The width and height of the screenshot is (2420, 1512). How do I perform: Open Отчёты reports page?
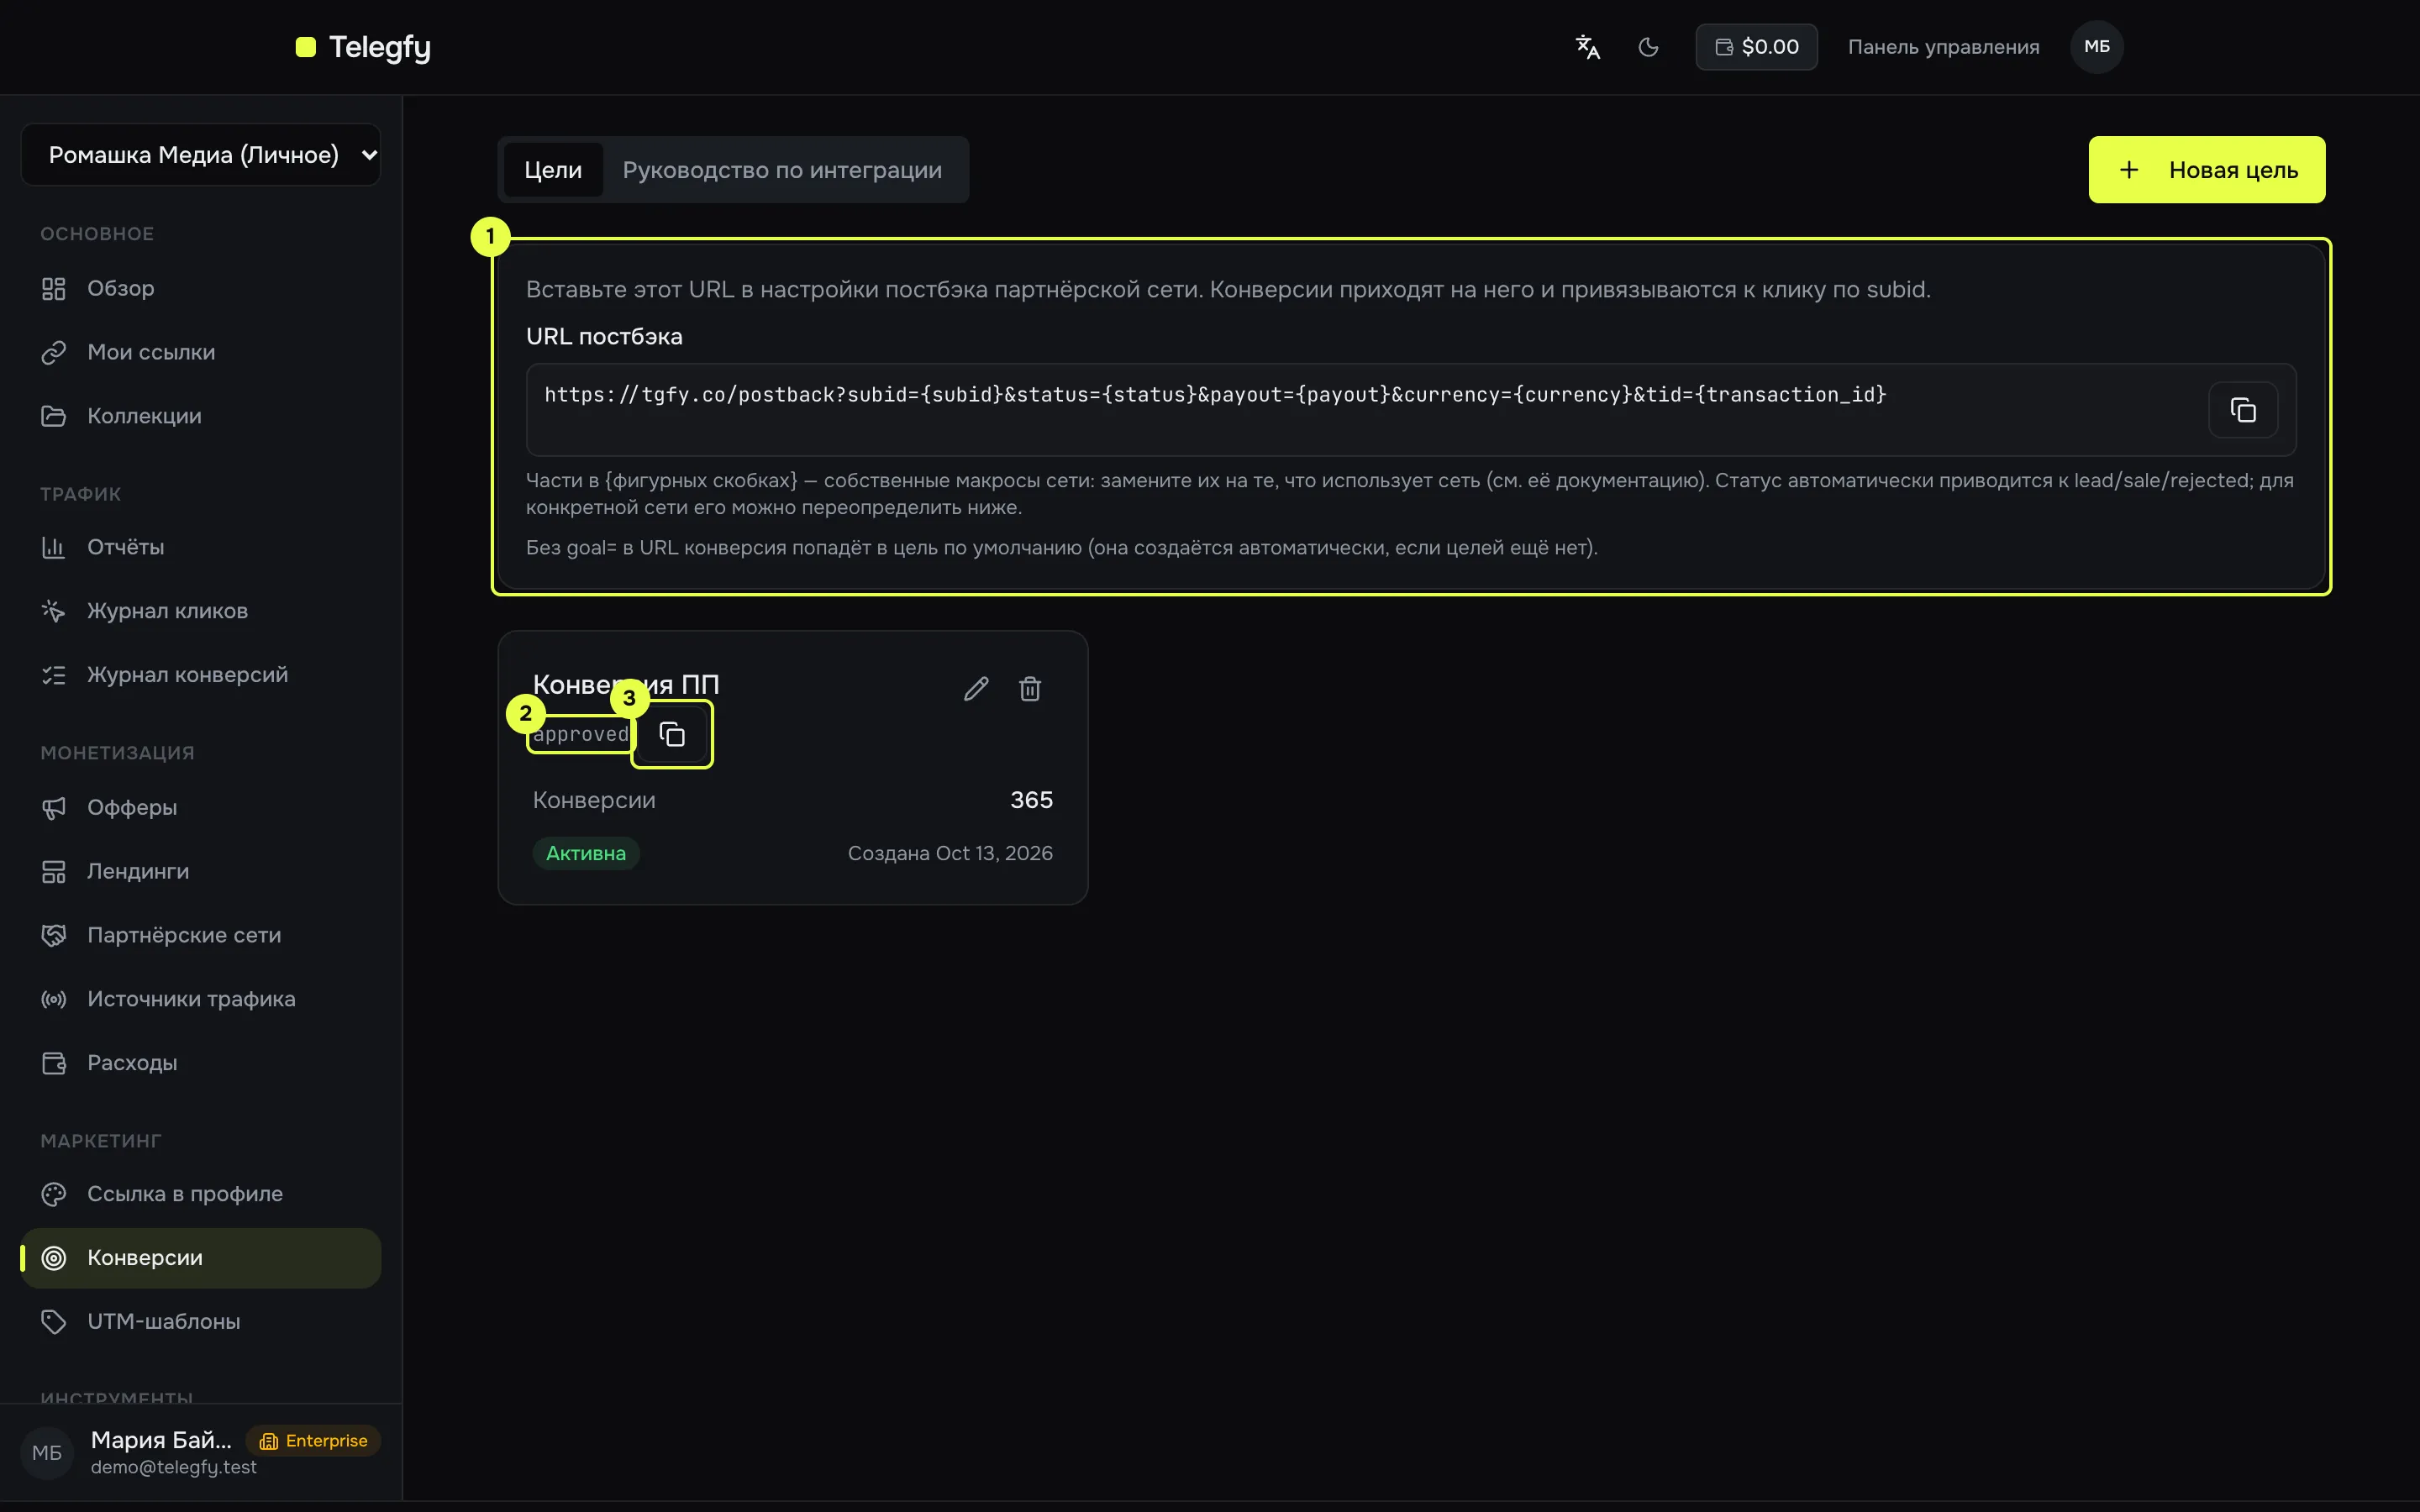[x=201, y=547]
